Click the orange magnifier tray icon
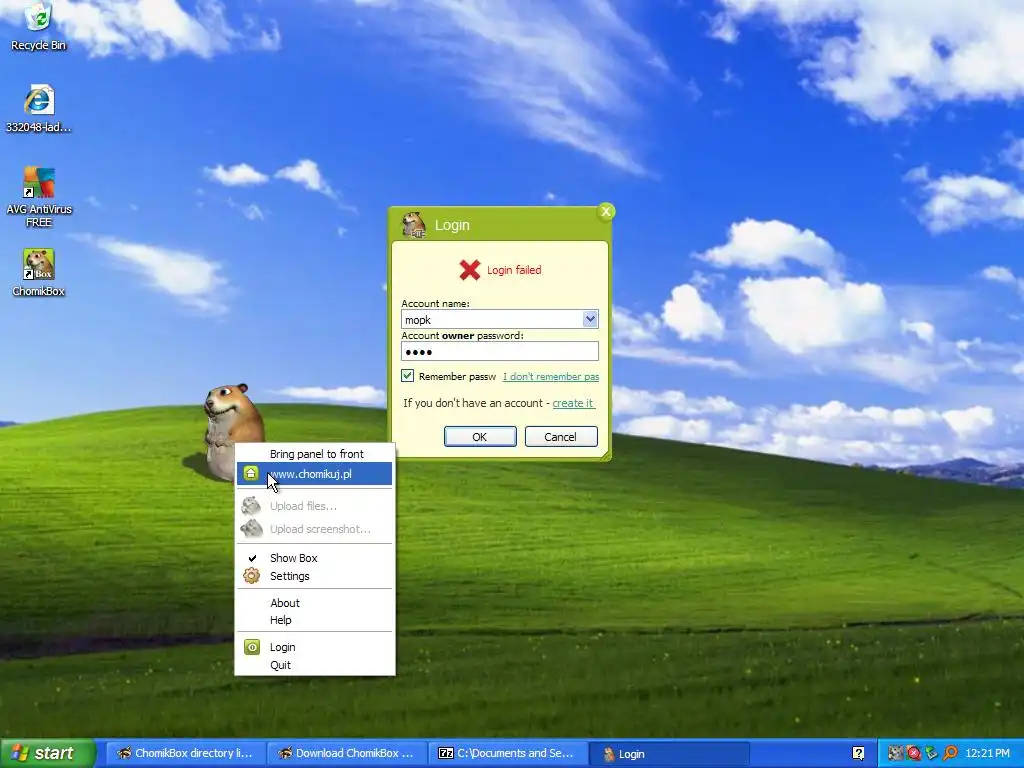This screenshot has width=1024, height=768. point(950,754)
